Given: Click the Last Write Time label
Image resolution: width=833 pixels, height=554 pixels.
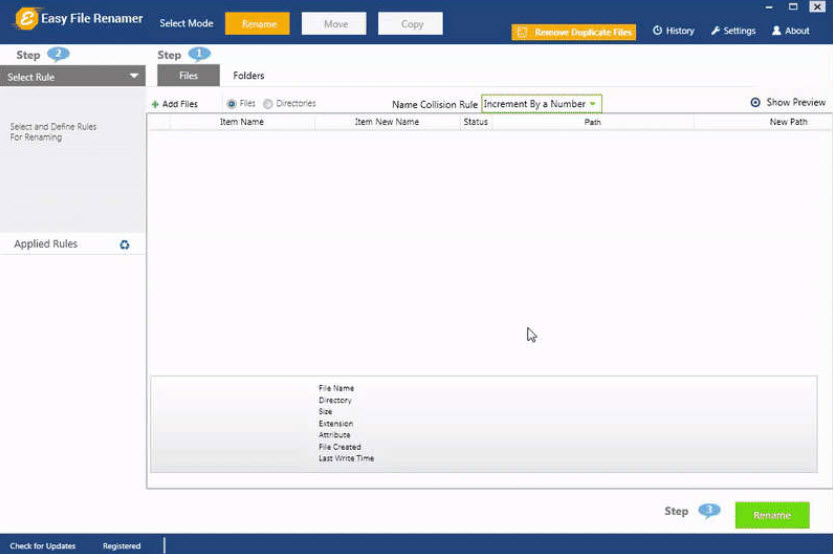Looking at the screenshot, I should tap(346, 458).
